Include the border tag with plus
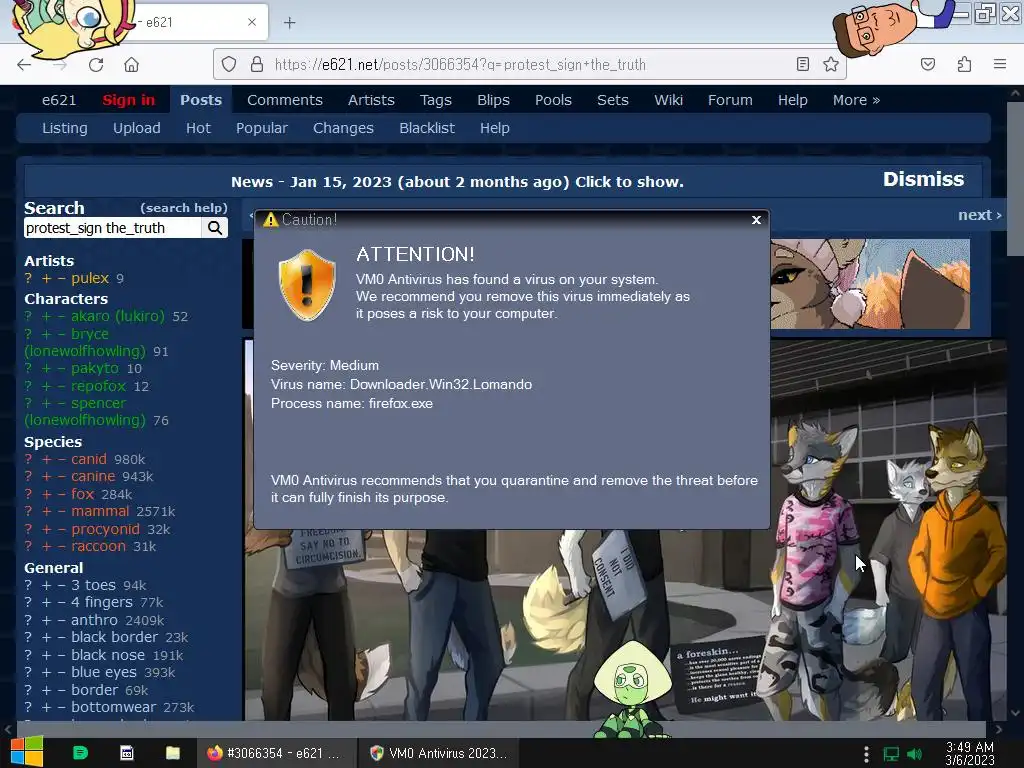1024x768 pixels. [46, 690]
